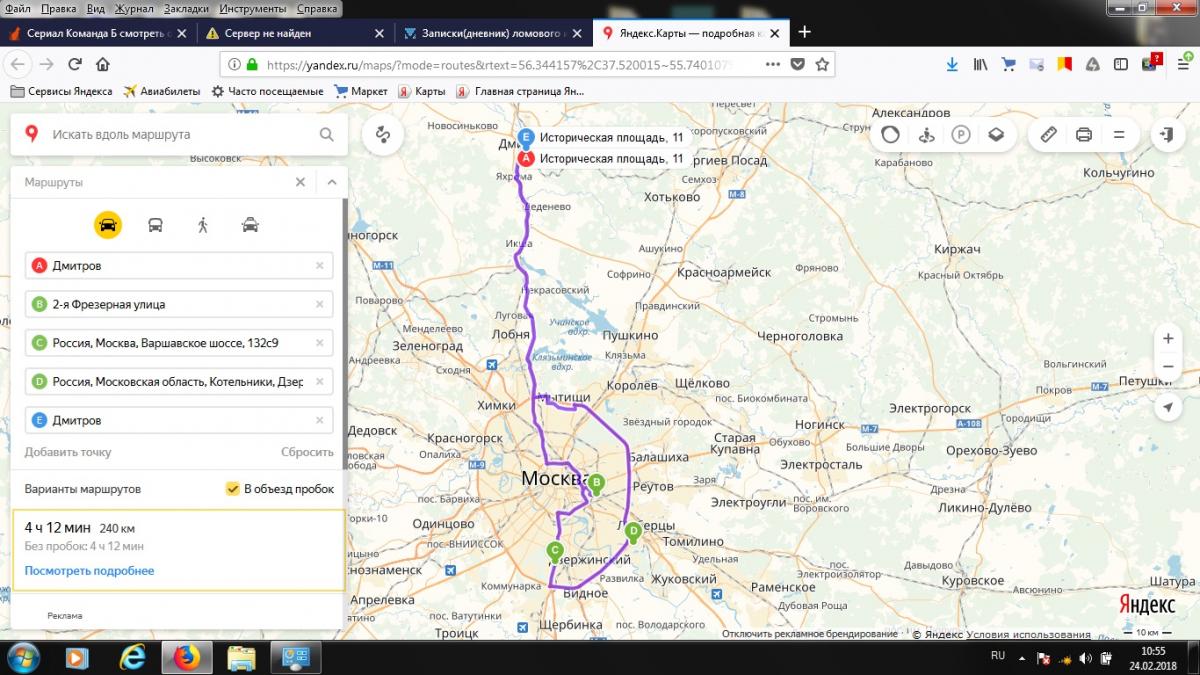Bookmark this page with star icon
The width and height of the screenshot is (1200, 675).
point(822,64)
